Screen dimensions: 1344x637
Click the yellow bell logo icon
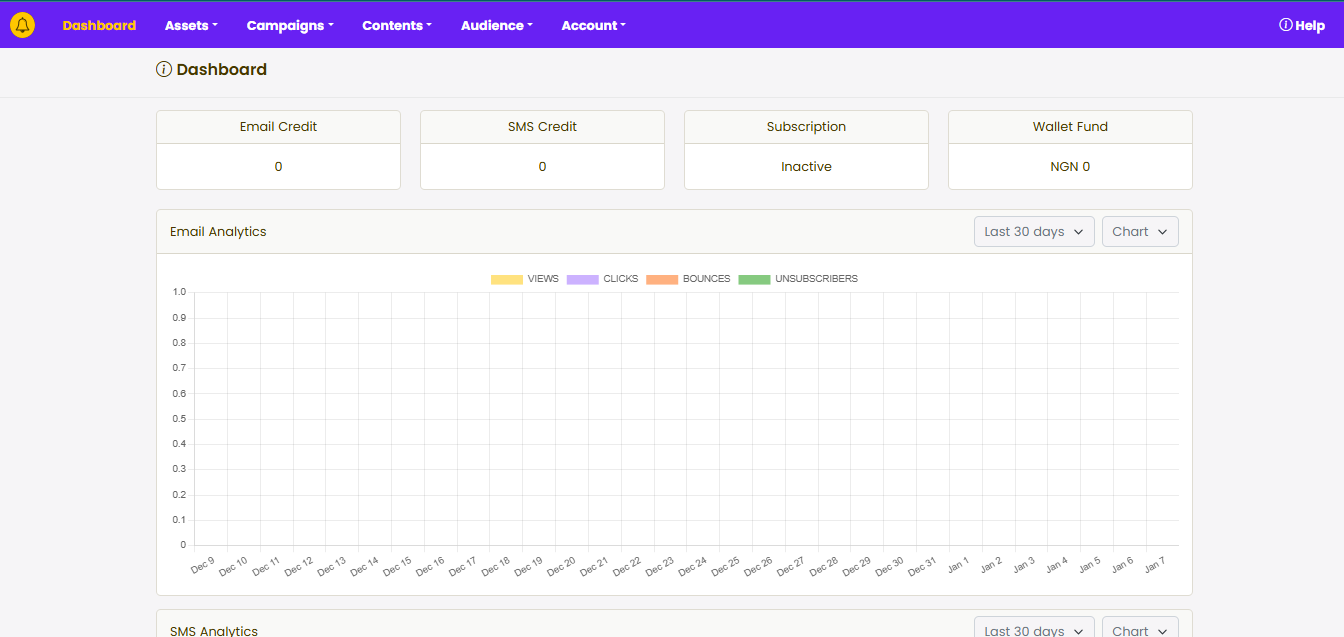[x=22, y=25]
